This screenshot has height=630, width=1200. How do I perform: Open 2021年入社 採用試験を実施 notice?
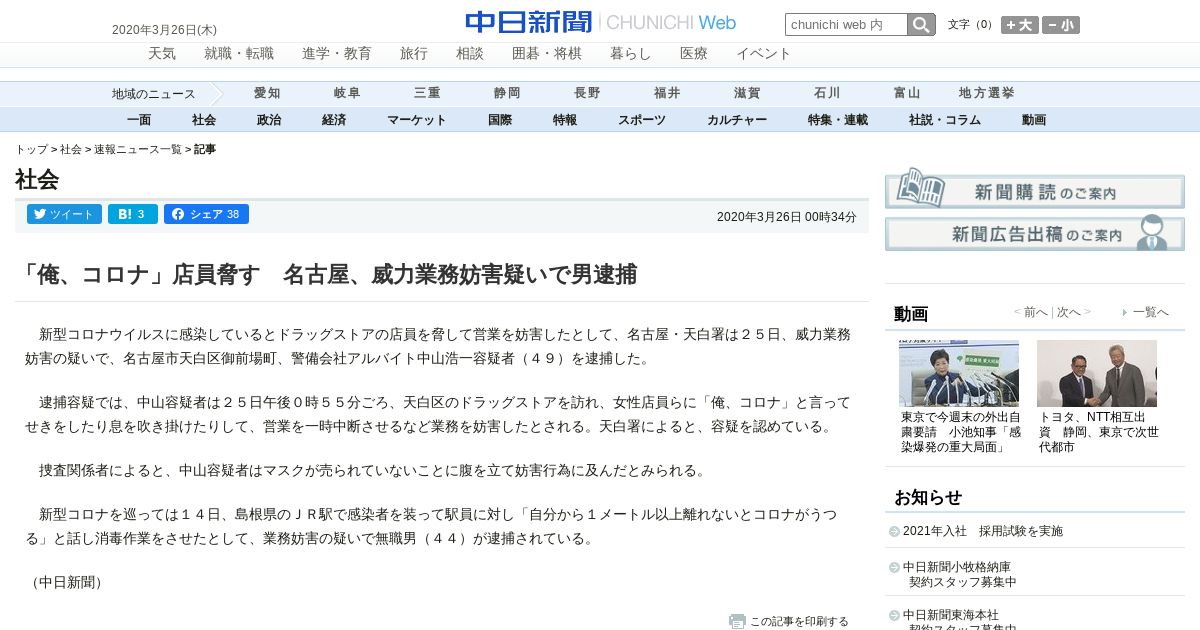pos(983,531)
